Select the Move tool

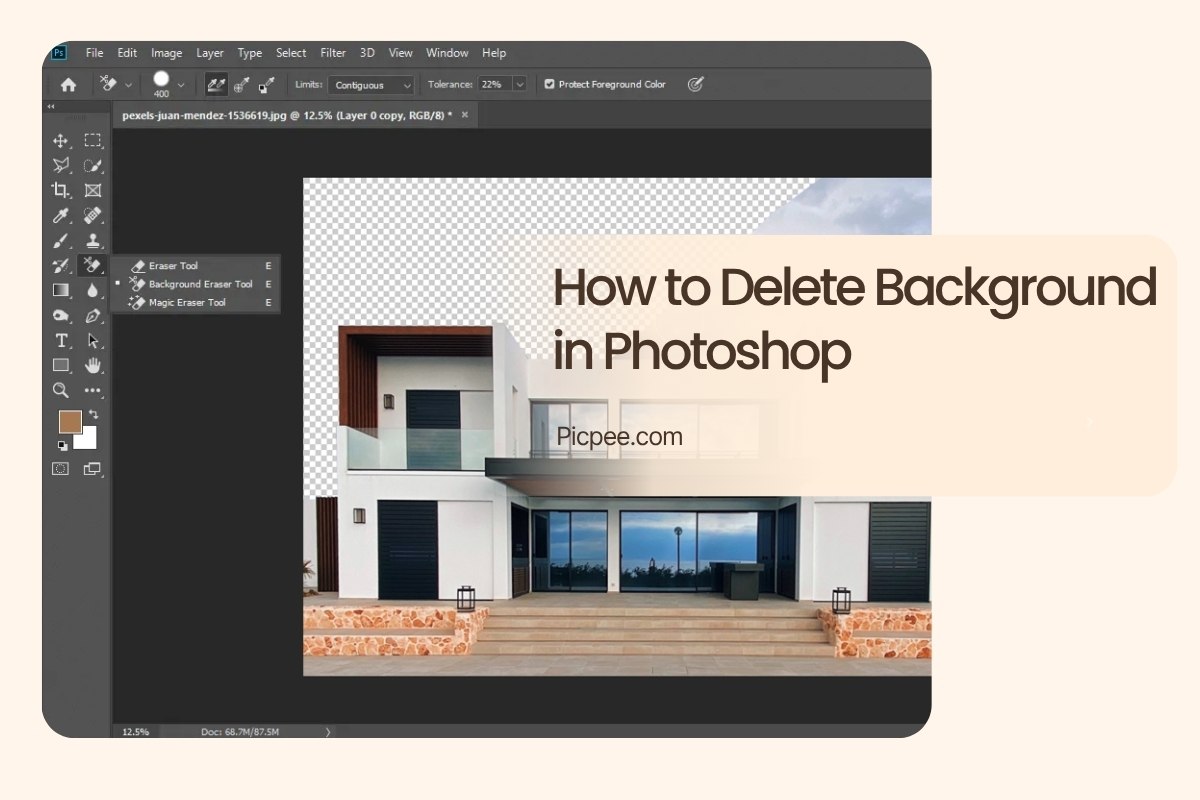[60, 141]
